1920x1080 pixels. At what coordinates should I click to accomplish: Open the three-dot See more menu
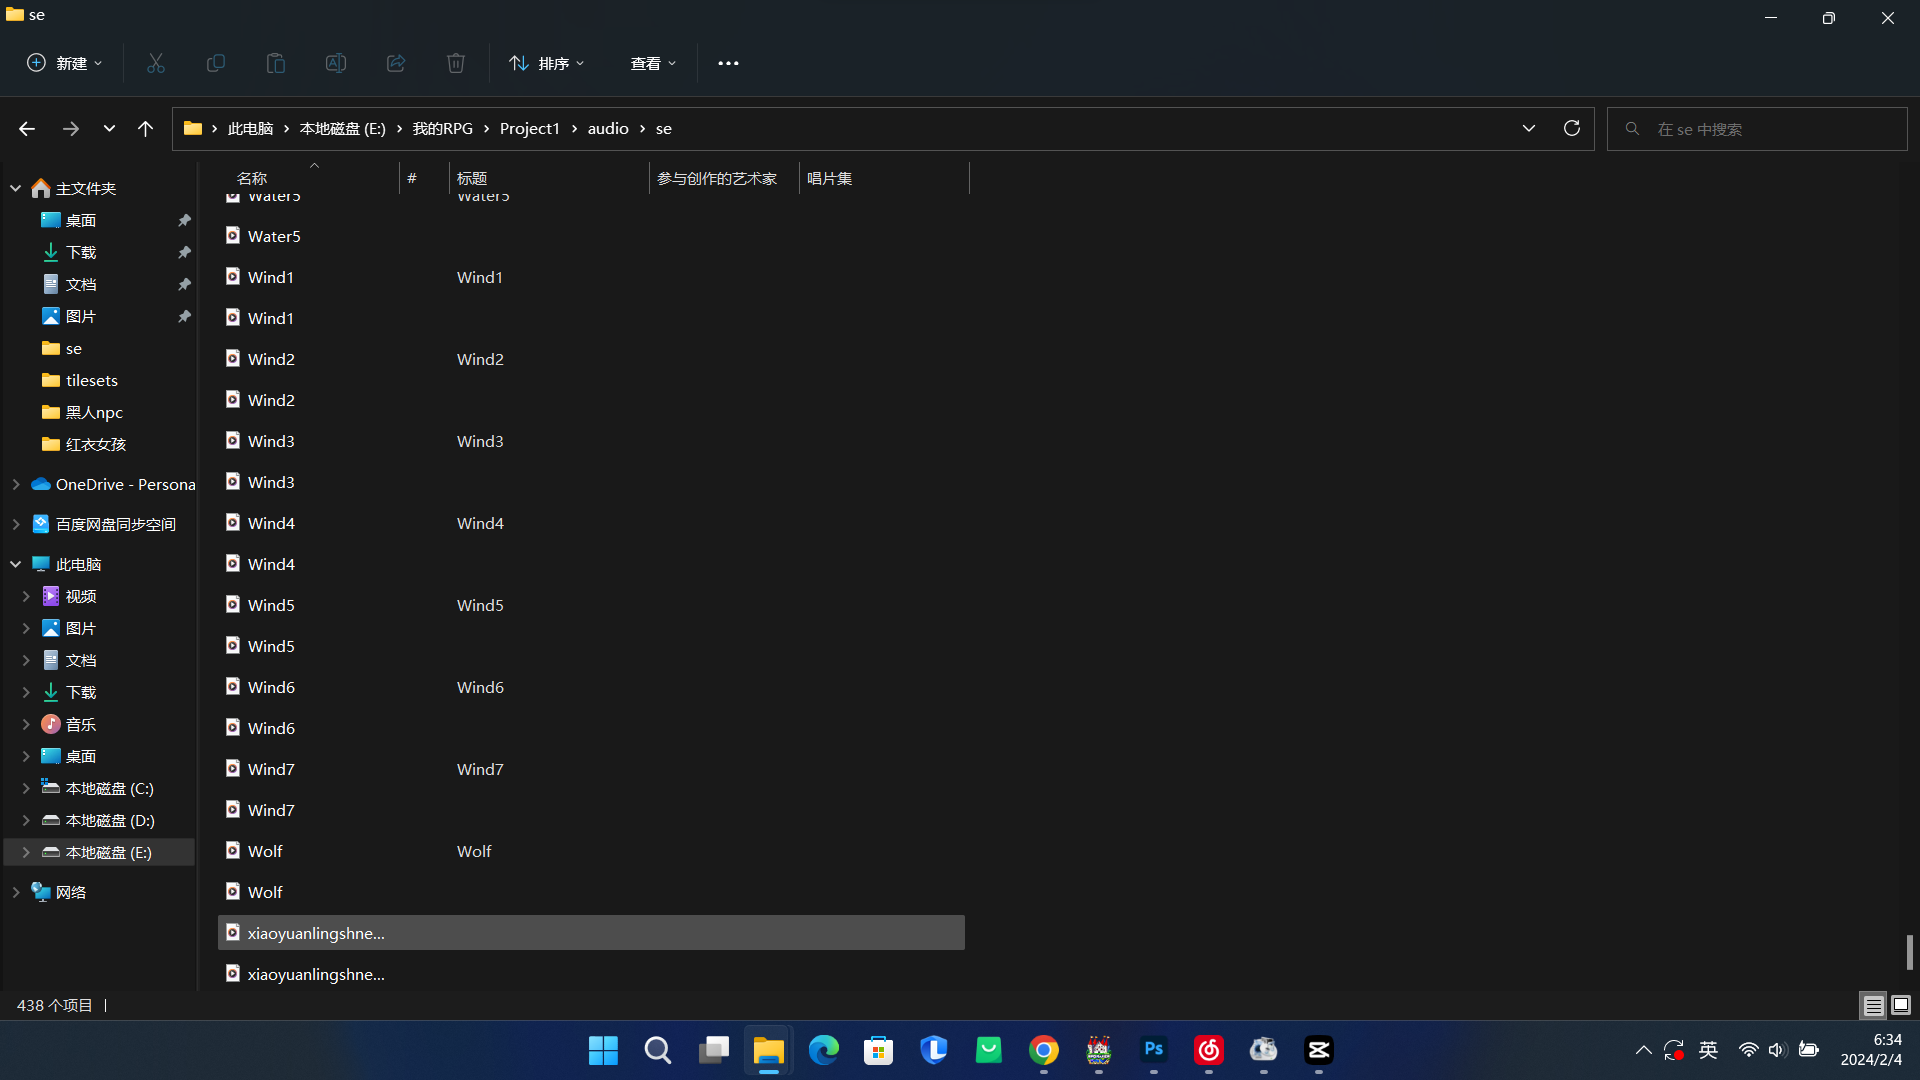coord(728,63)
